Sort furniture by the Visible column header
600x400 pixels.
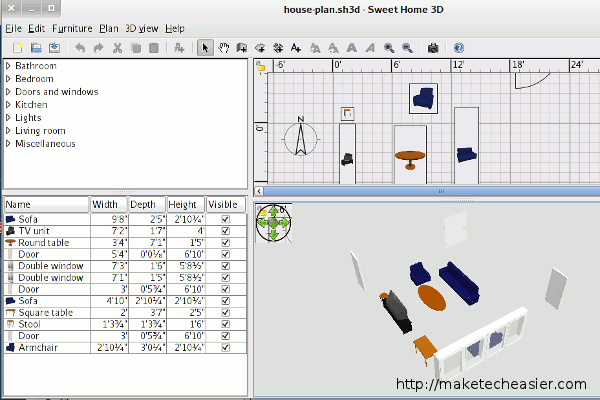226,204
